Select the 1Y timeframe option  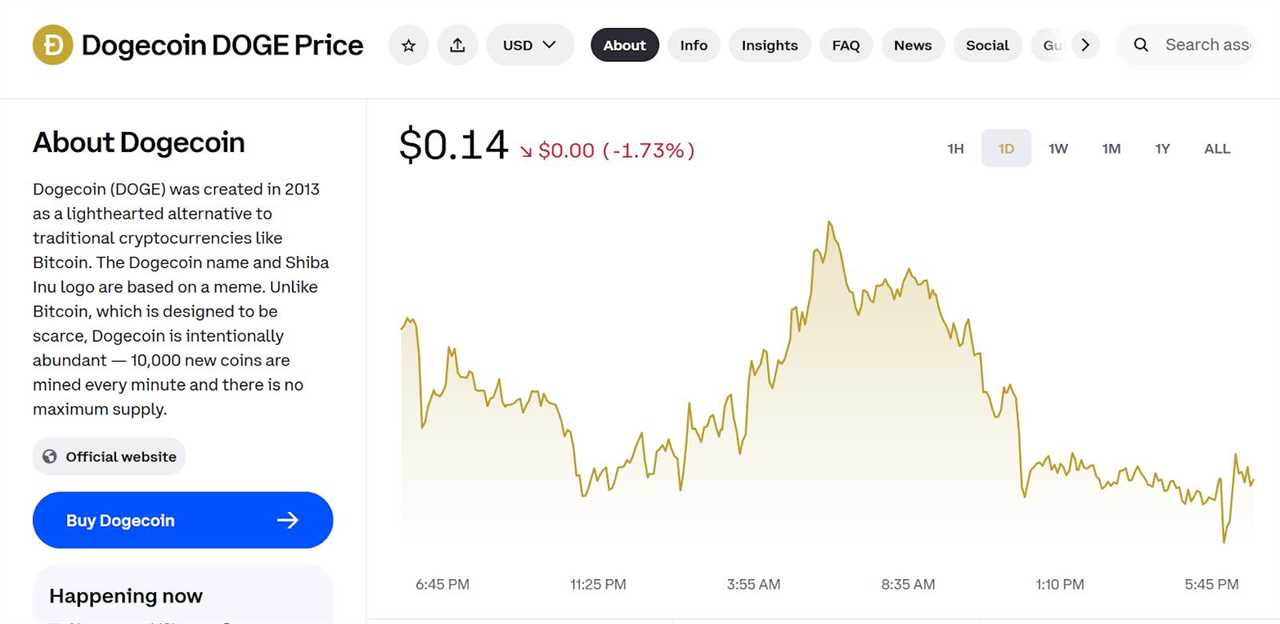(x=1162, y=148)
